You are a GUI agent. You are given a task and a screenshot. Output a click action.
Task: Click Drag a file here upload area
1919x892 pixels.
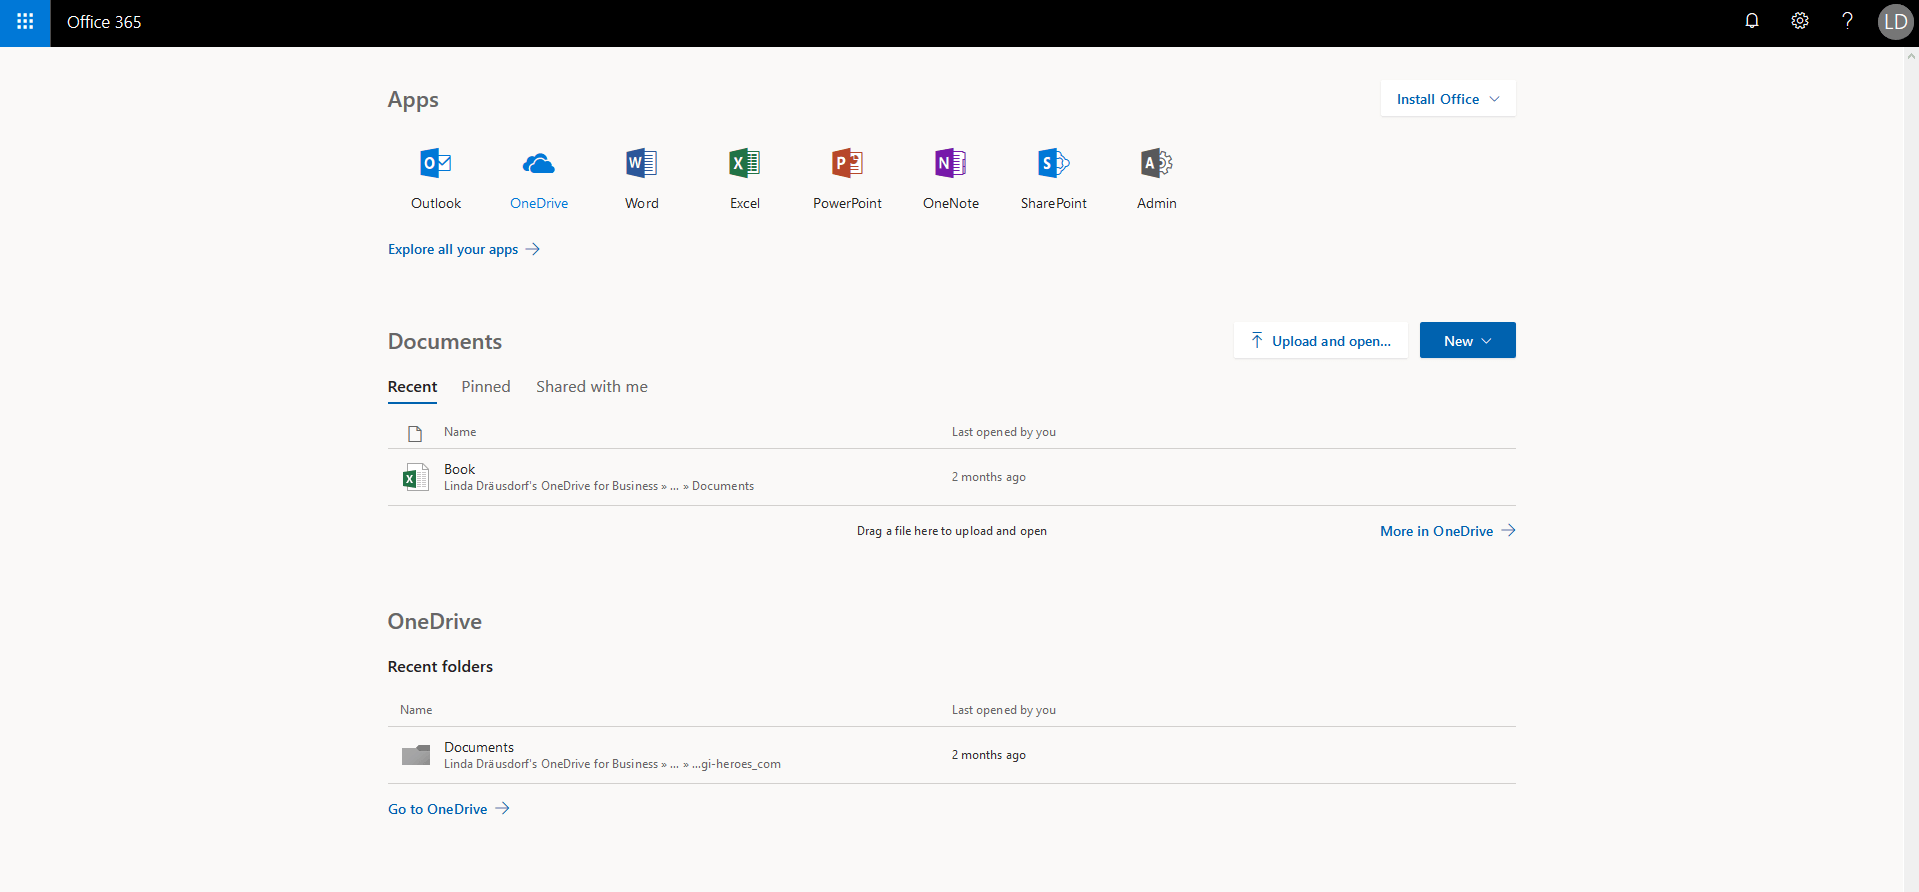[x=952, y=531]
